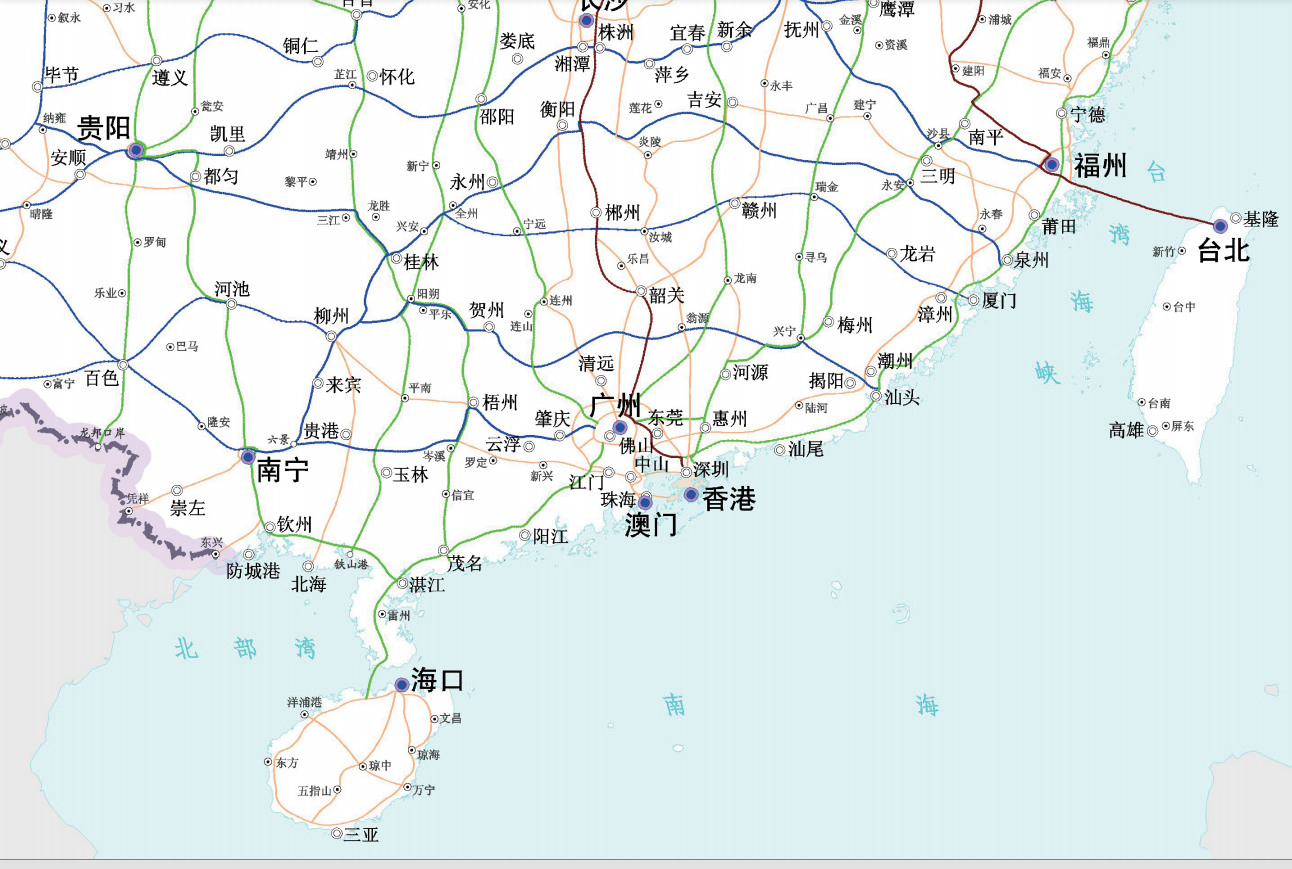This screenshot has width=1292, height=869.
Task: Click the 澳门 label
Action: [x=651, y=525]
